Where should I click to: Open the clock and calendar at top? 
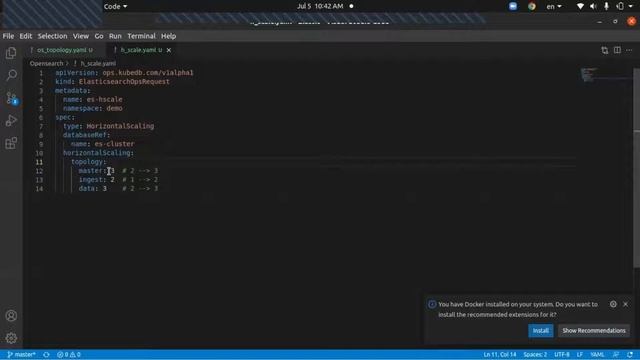coord(320,6)
